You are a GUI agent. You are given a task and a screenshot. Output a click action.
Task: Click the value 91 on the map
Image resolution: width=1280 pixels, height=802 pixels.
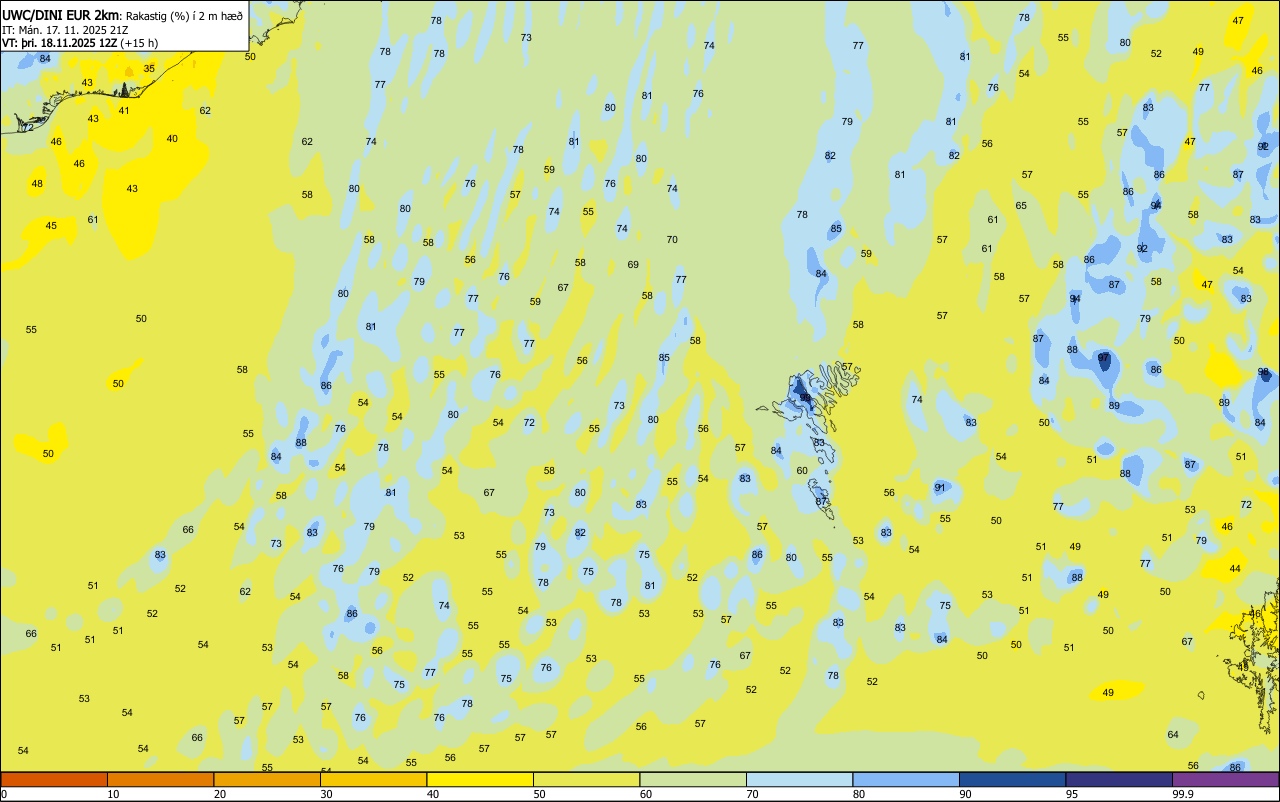pos(940,487)
